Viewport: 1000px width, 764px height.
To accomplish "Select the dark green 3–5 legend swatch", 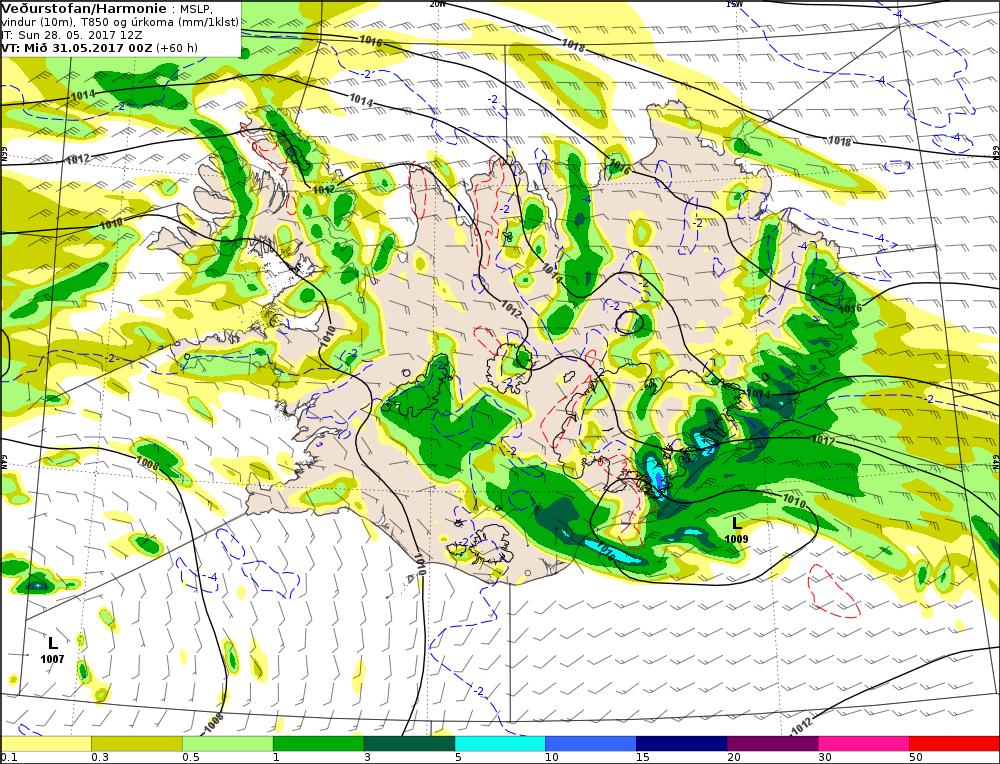I will point(409,743).
